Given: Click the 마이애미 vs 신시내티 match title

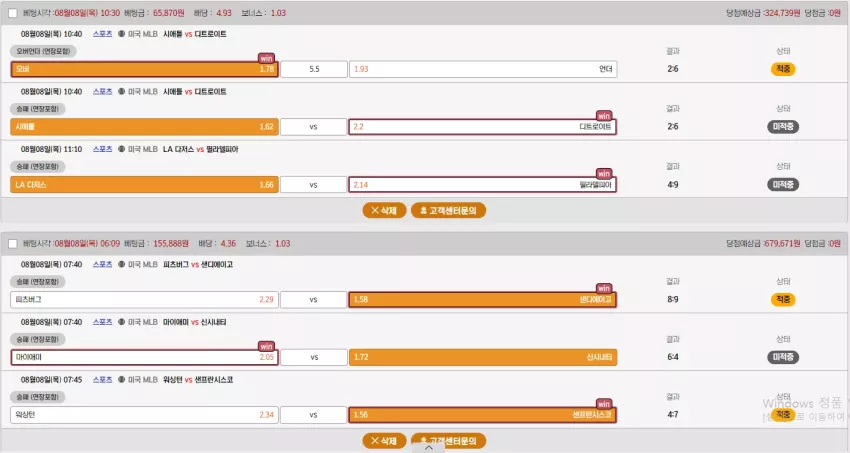Looking at the screenshot, I should [x=195, y=322].
